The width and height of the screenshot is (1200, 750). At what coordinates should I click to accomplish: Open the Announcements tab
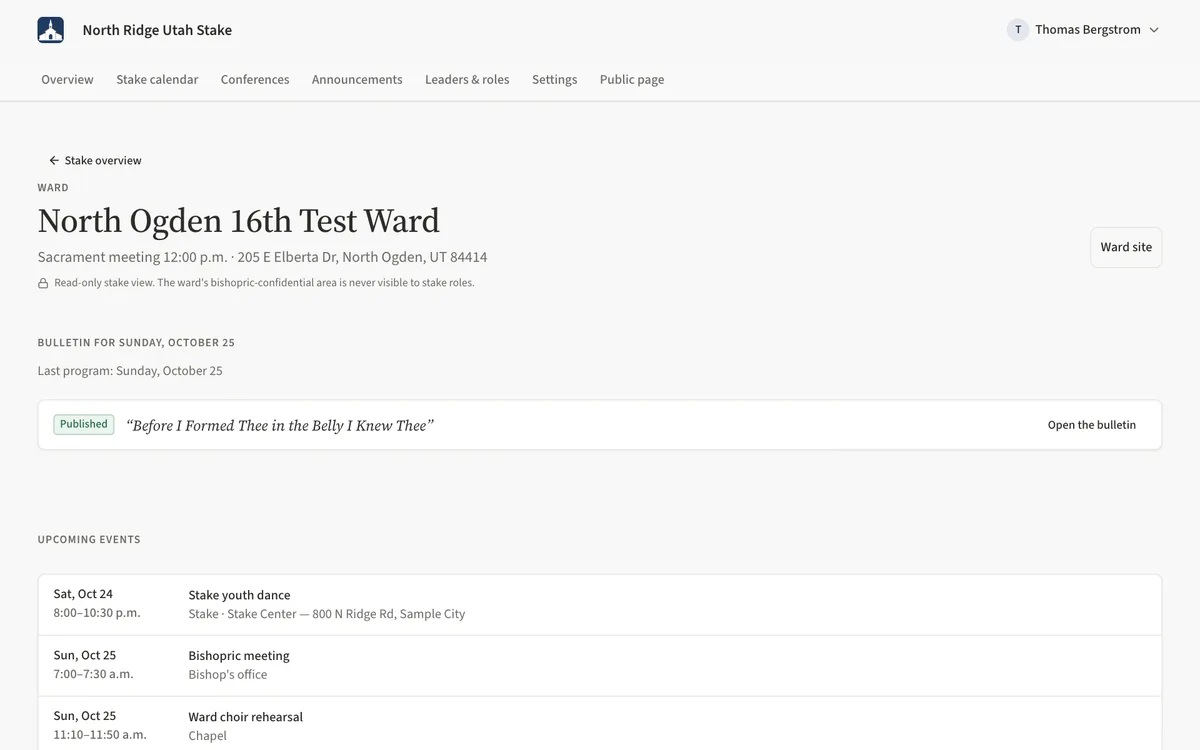[x=357, y=80]
